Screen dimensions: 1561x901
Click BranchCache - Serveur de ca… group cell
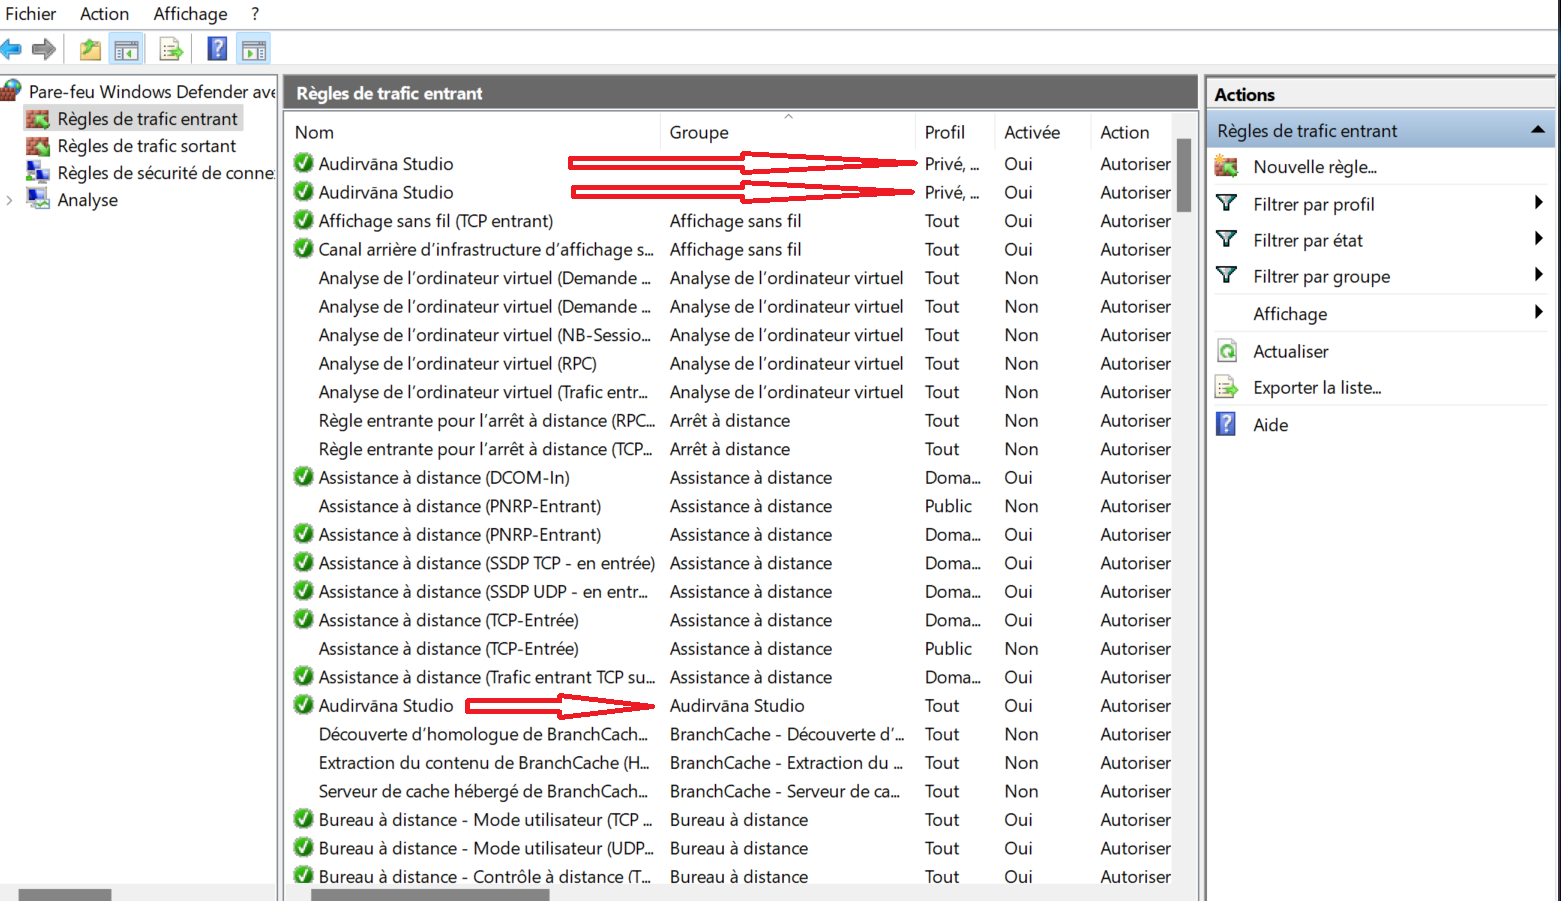tap(785, 791)
